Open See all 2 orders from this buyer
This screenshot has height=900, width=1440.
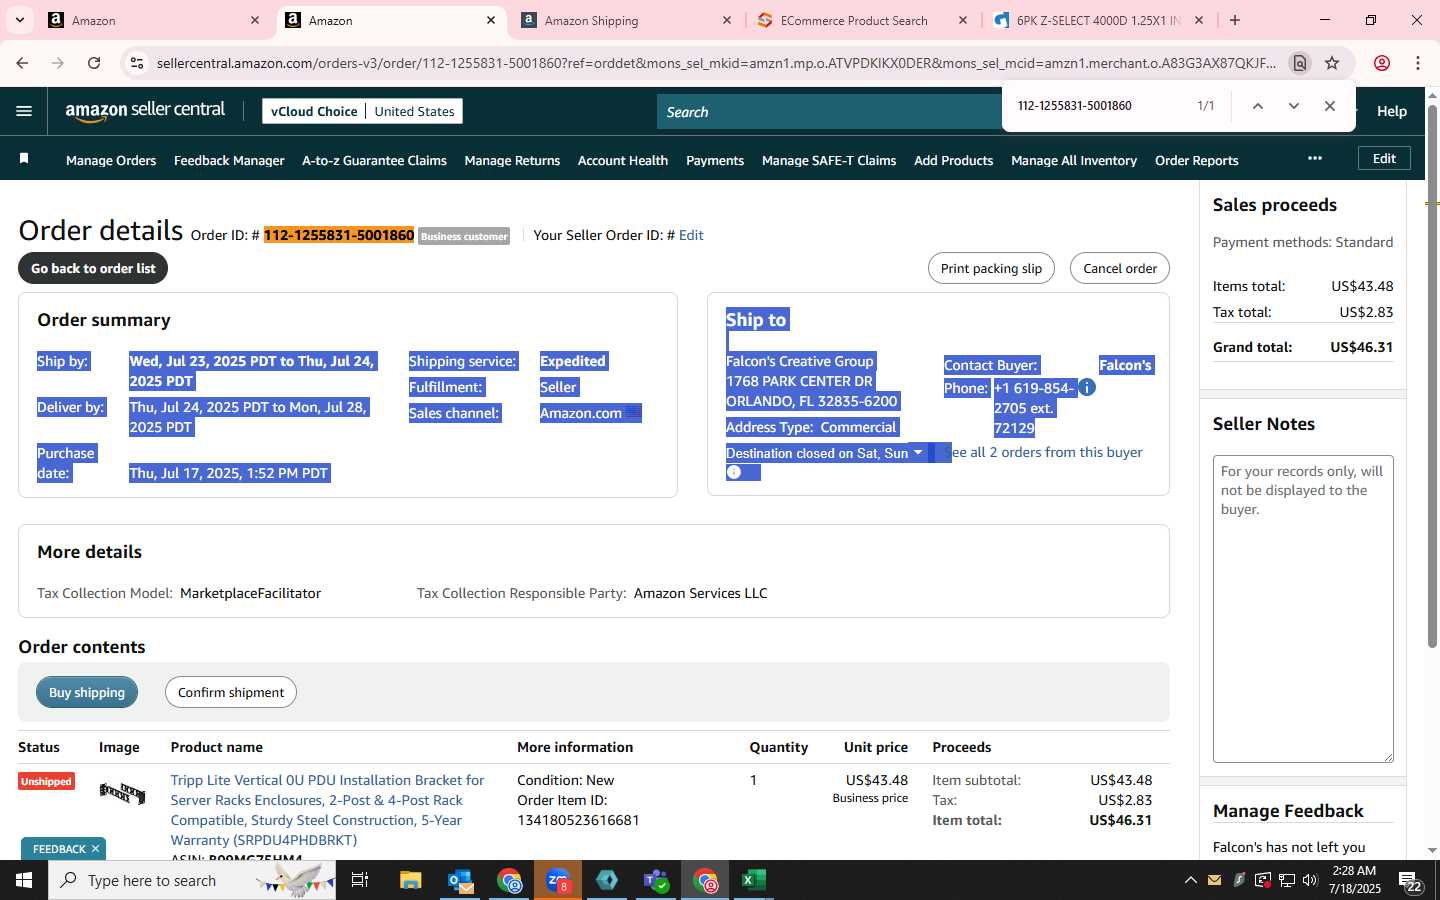click(x=1044, y=452)
